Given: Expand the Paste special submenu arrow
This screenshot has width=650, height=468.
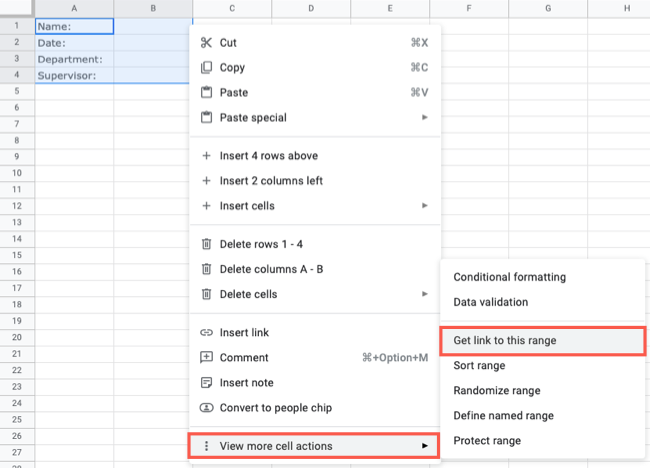Looking at the screenshot, I should coord(425,118).
